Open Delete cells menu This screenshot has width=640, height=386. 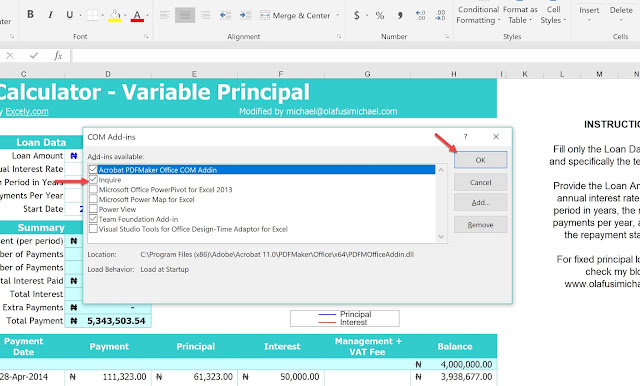pyautogui.click(x=621, y=13)
